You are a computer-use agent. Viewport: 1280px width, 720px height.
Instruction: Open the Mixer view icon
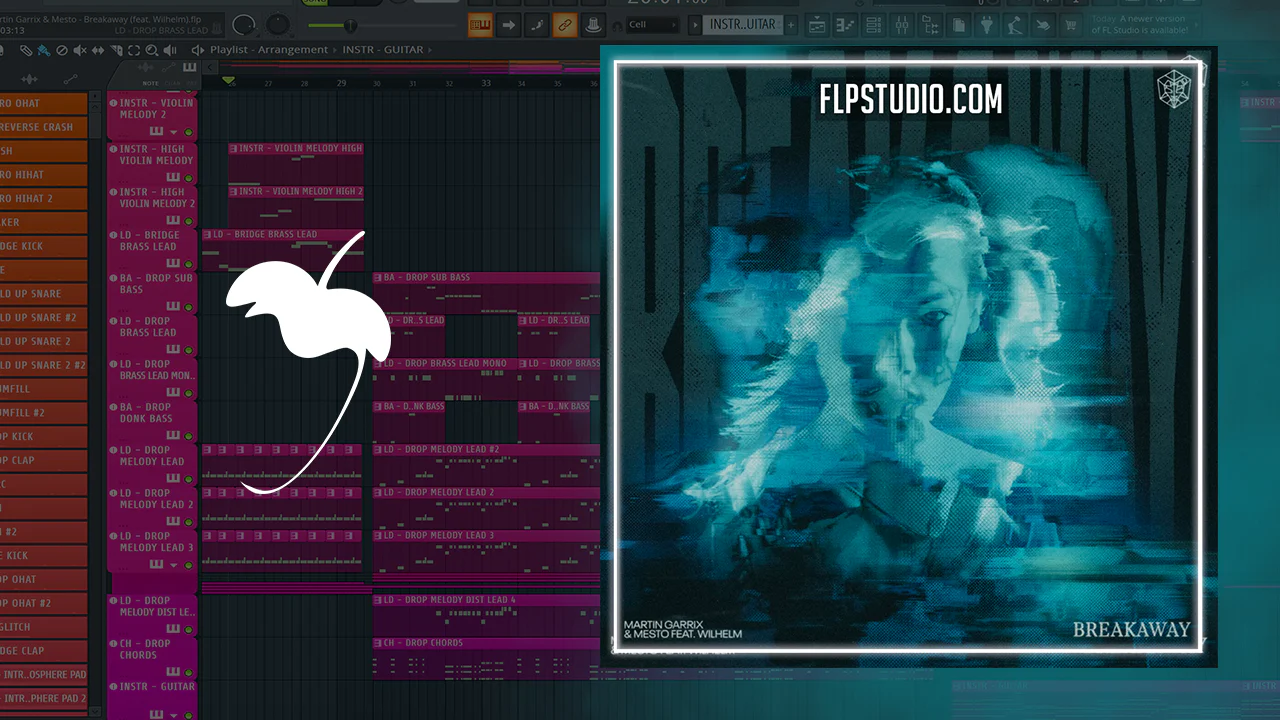tap(902, 25)
